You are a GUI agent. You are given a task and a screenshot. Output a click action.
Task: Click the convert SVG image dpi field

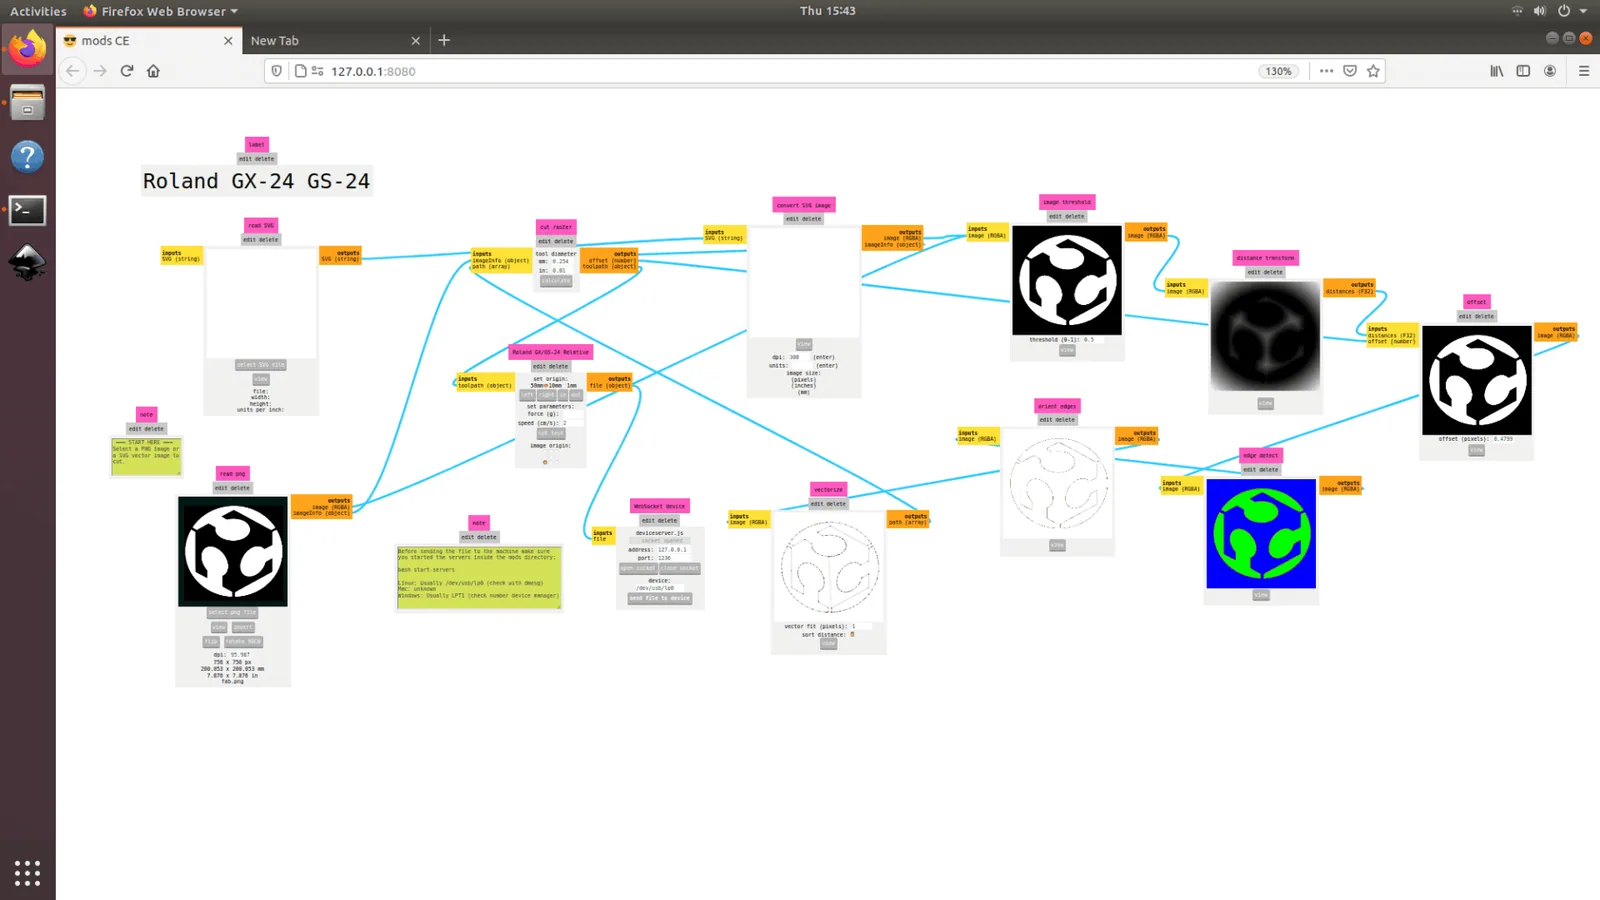click(798, 357)
